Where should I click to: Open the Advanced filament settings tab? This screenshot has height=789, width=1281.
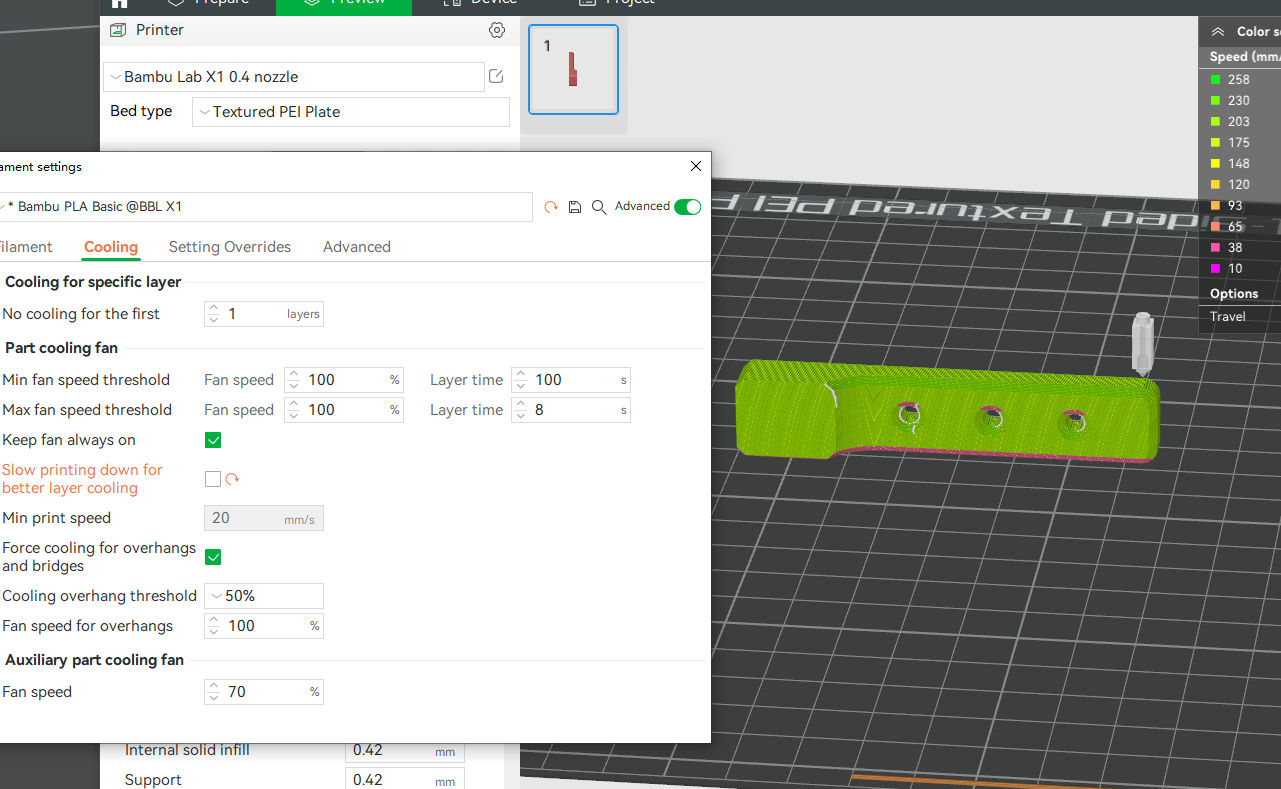(356, 246)
